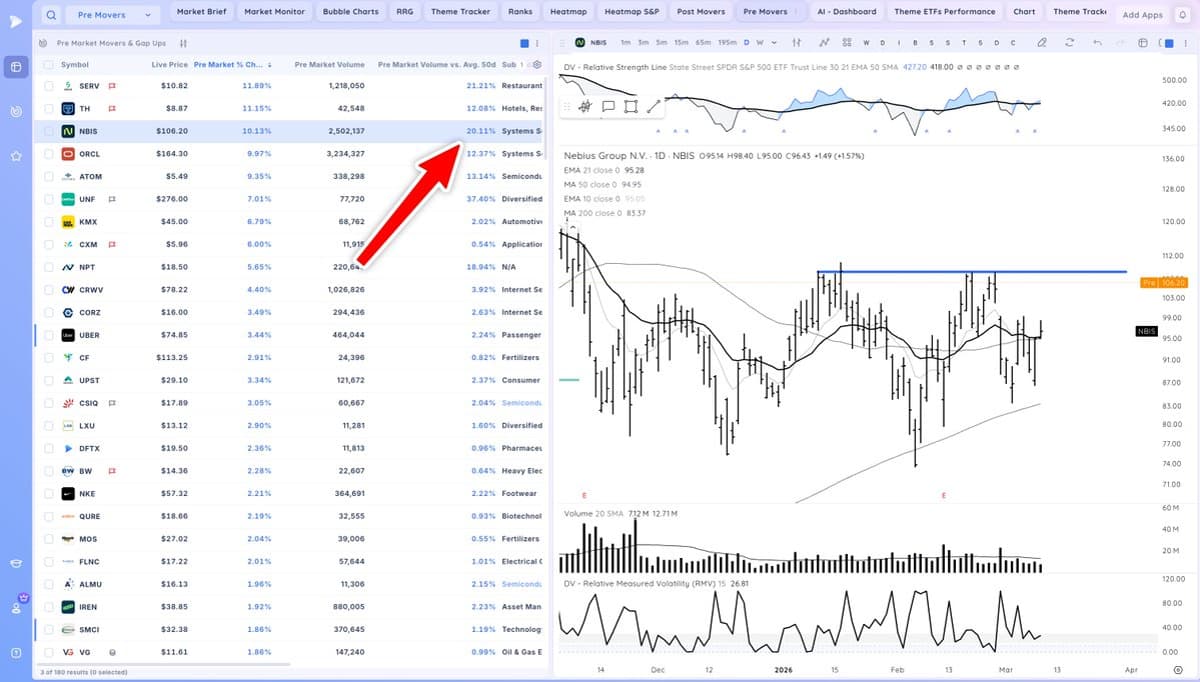The width and height of the screenshot is (1200, 682).
Task: Open table column settings gear icon
Action: 536,64
